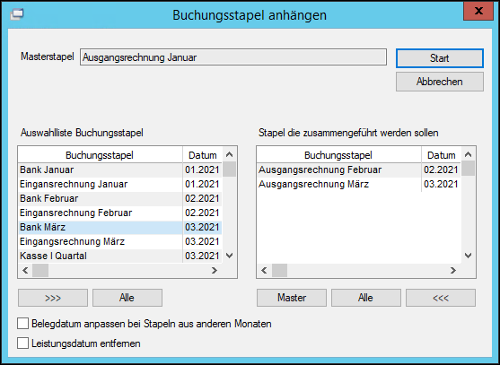
Task: Click the <<< button to remove a stack
Action: point(441,298)
